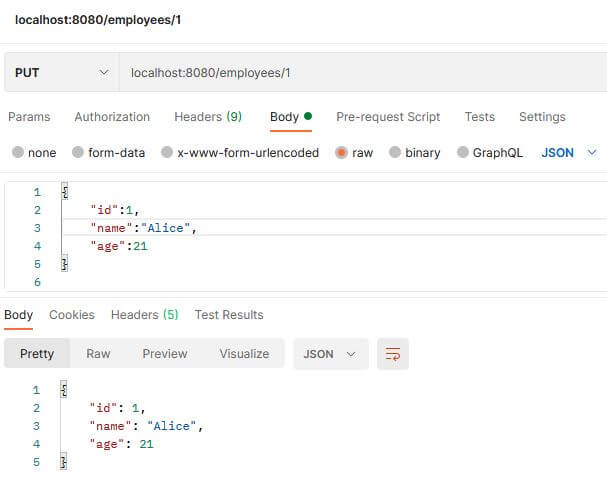Select the none body type radio
Viewport: 607px width, 479px height.
tap(18, 152)
